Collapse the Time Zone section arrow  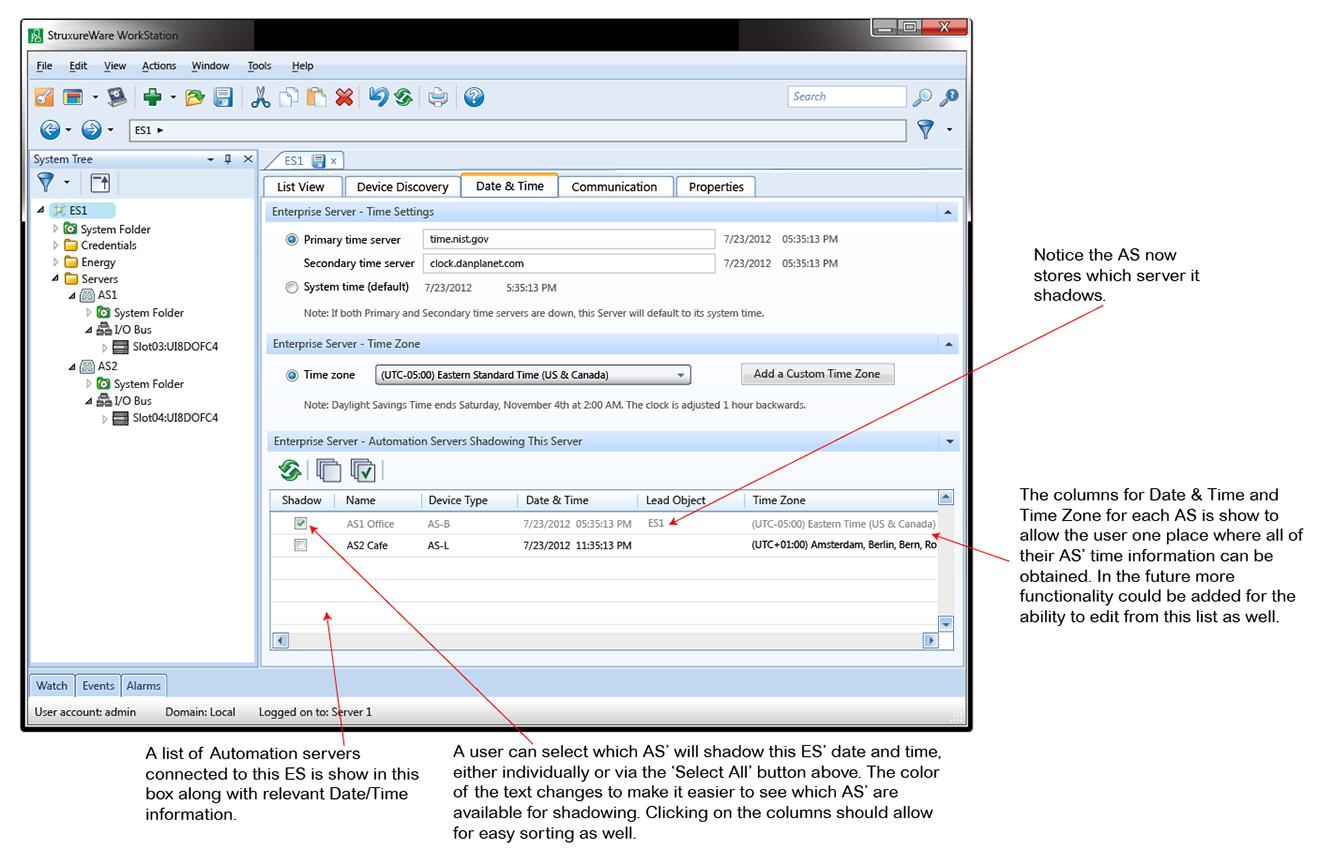tap(948, 344)
